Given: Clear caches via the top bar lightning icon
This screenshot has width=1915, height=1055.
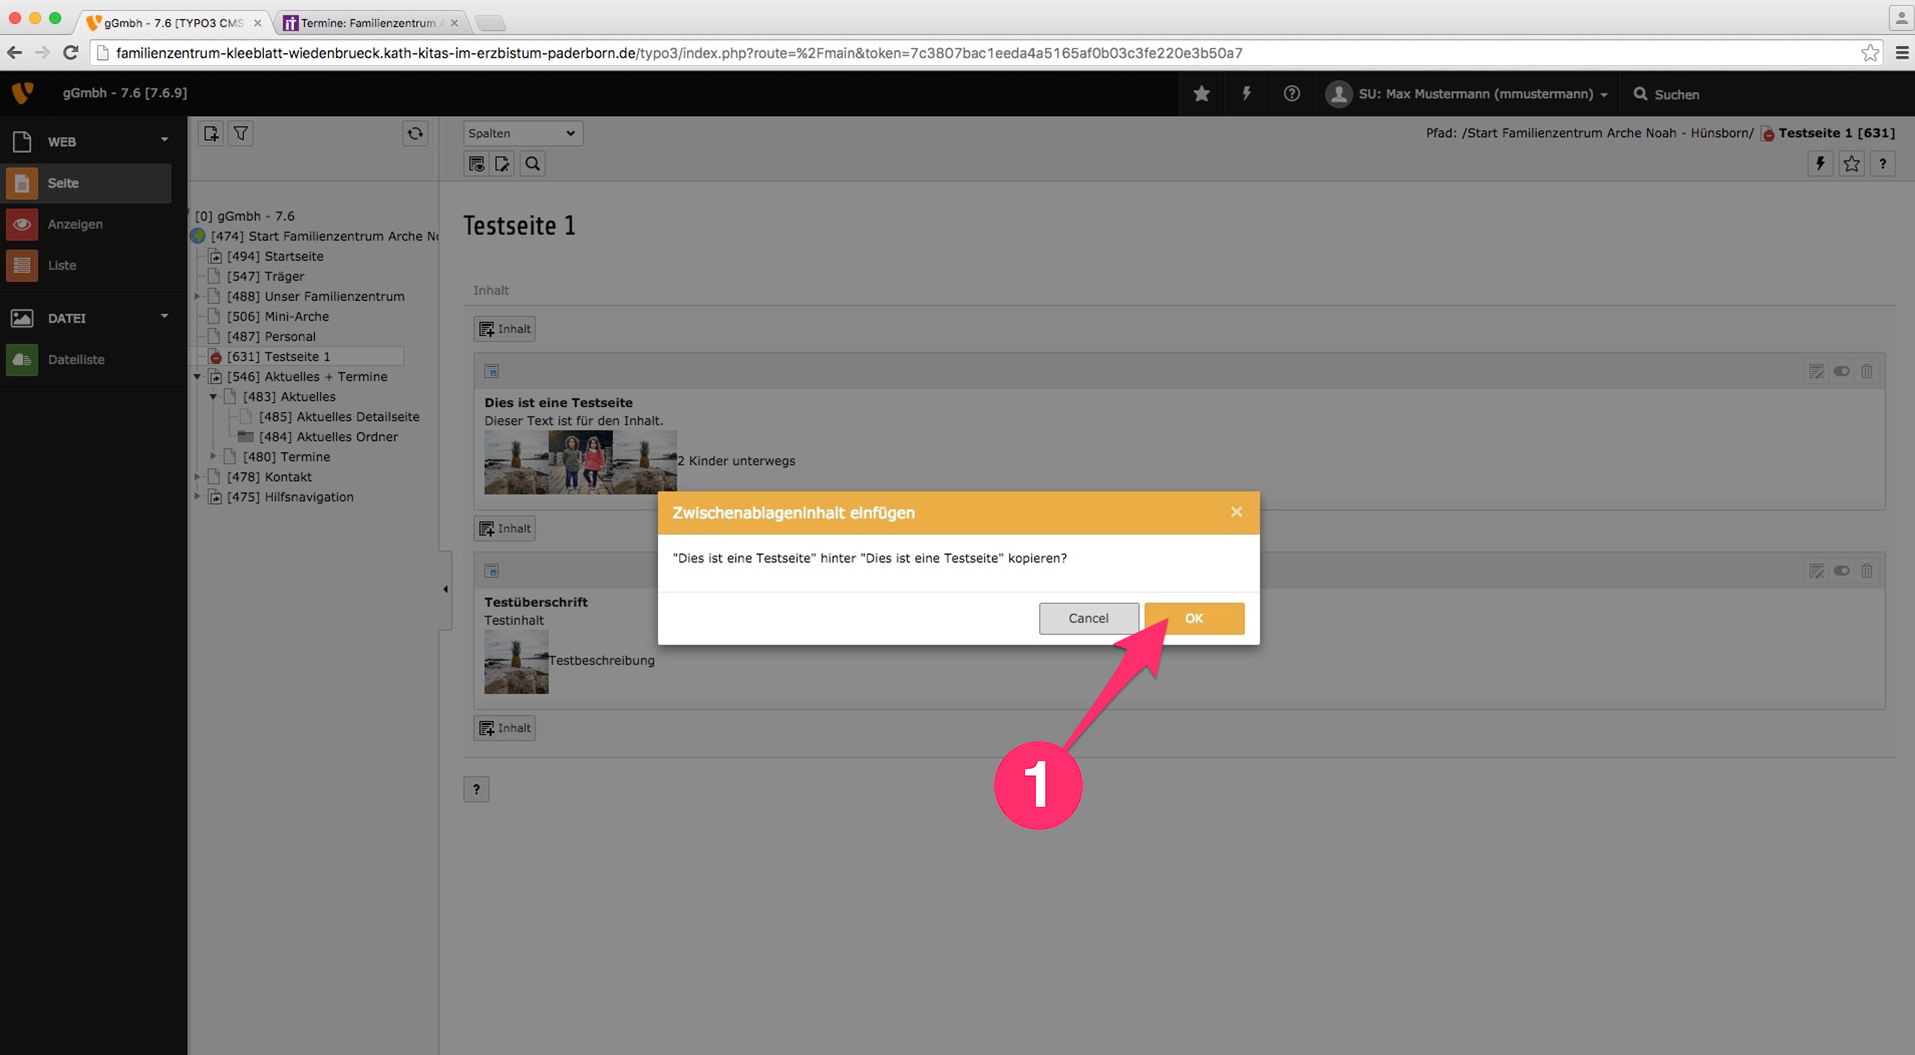Looking at the screenshot, I should (1246, 94).
